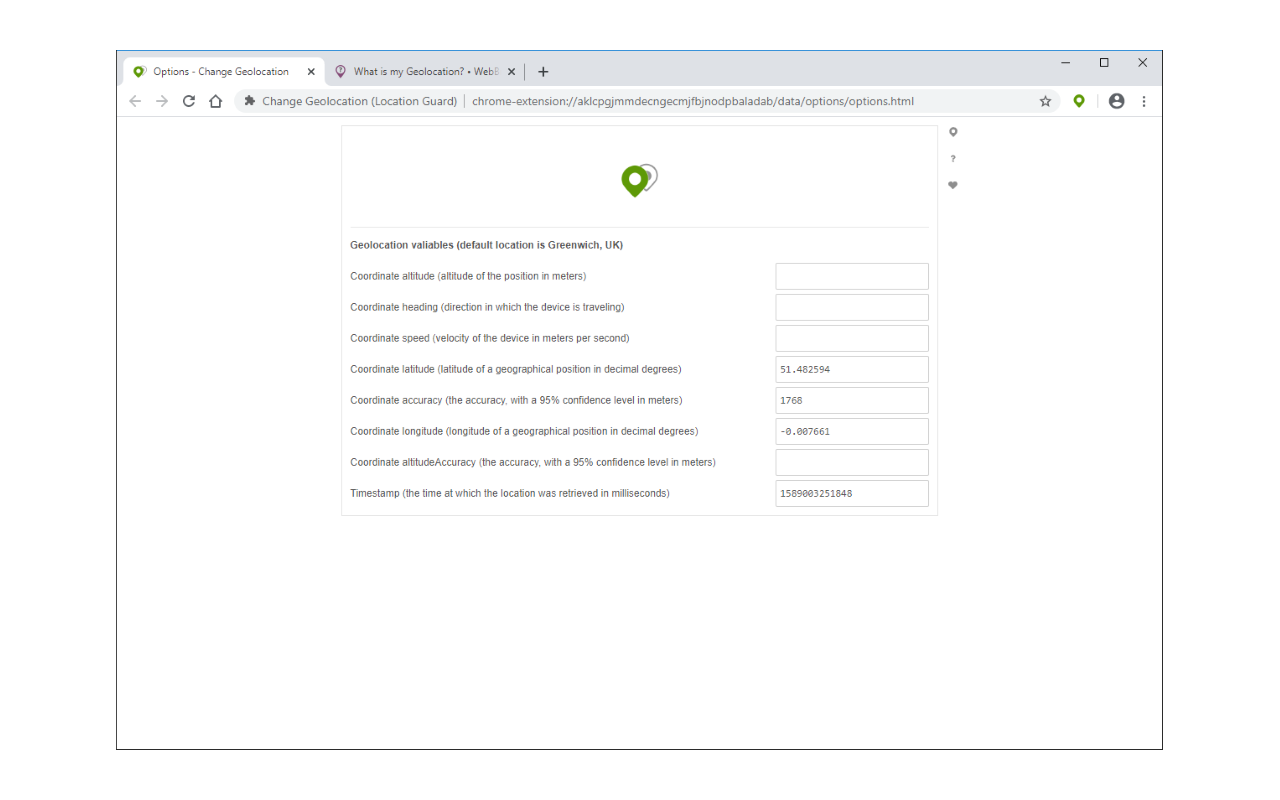Go to the home page icon
The image size is (1280, 800).
pos(215,101)
